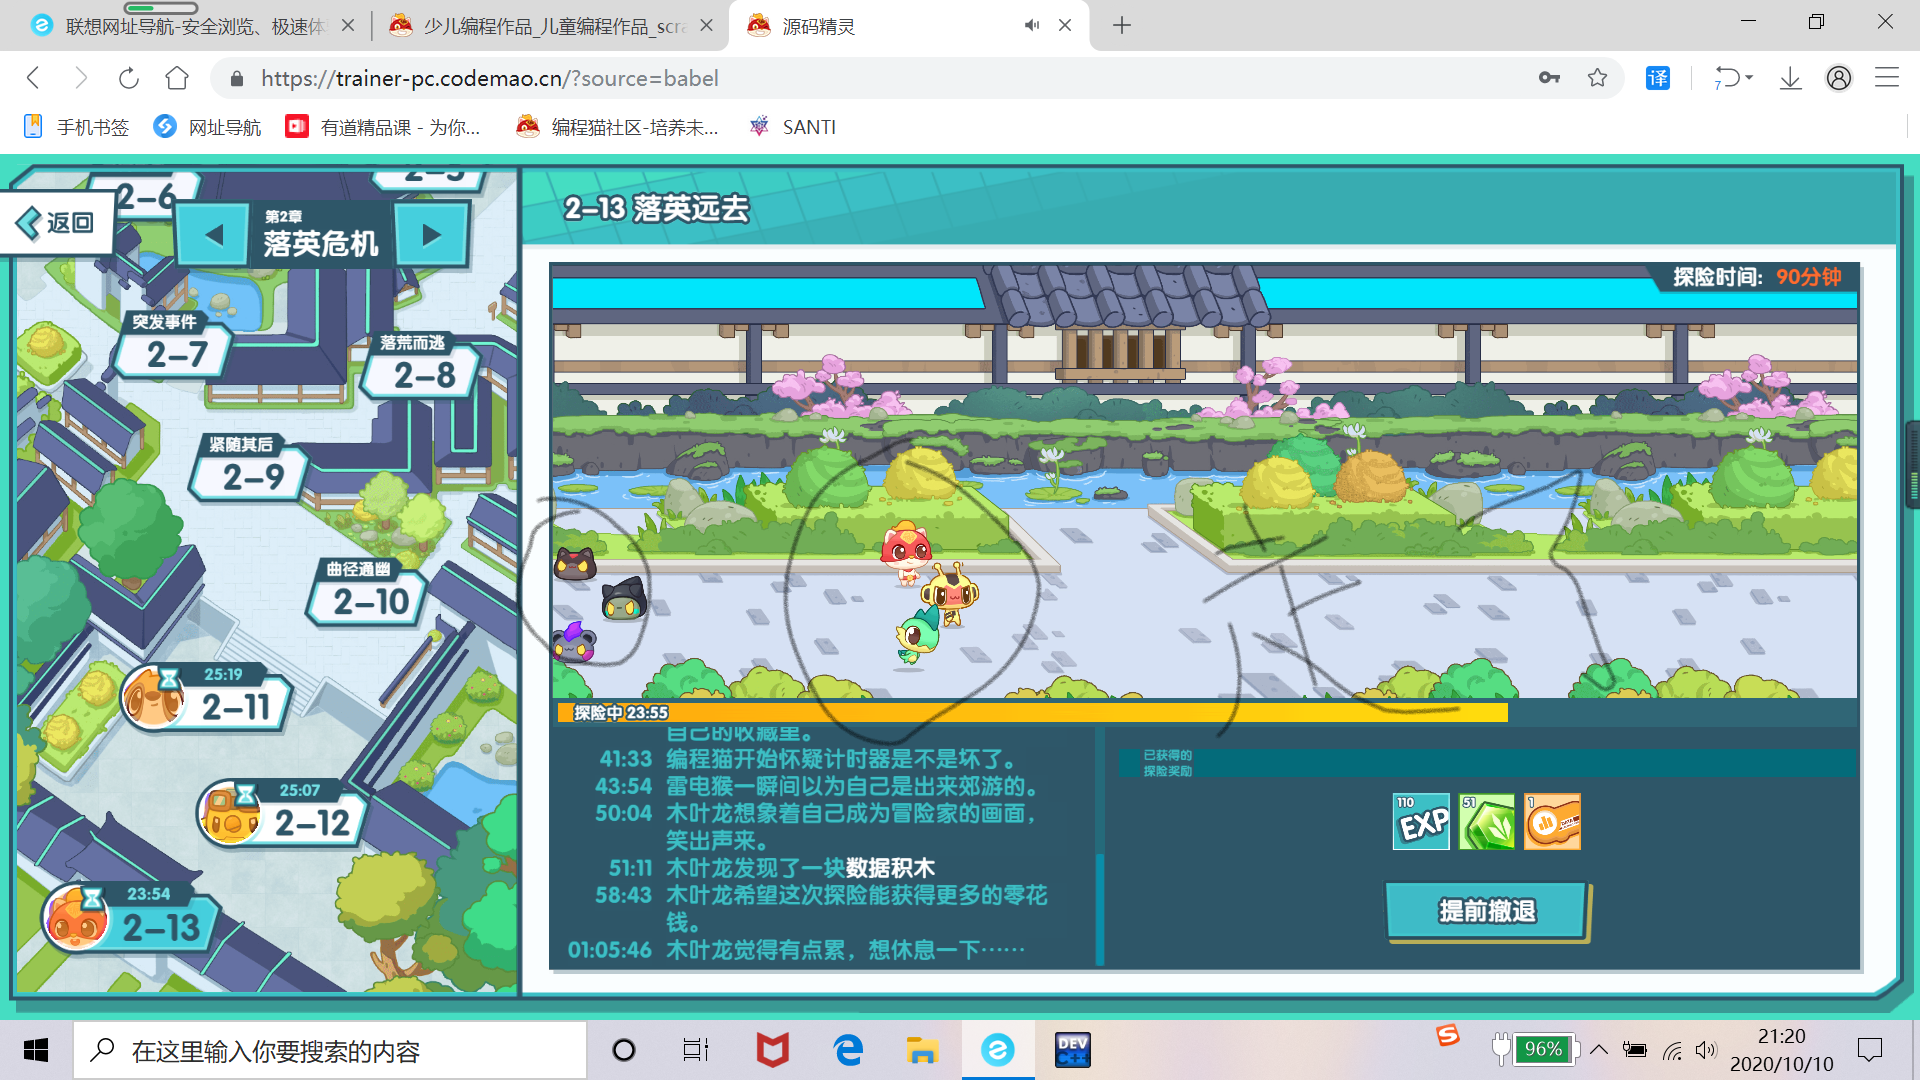Click the yellow robot character

point(951,594)
